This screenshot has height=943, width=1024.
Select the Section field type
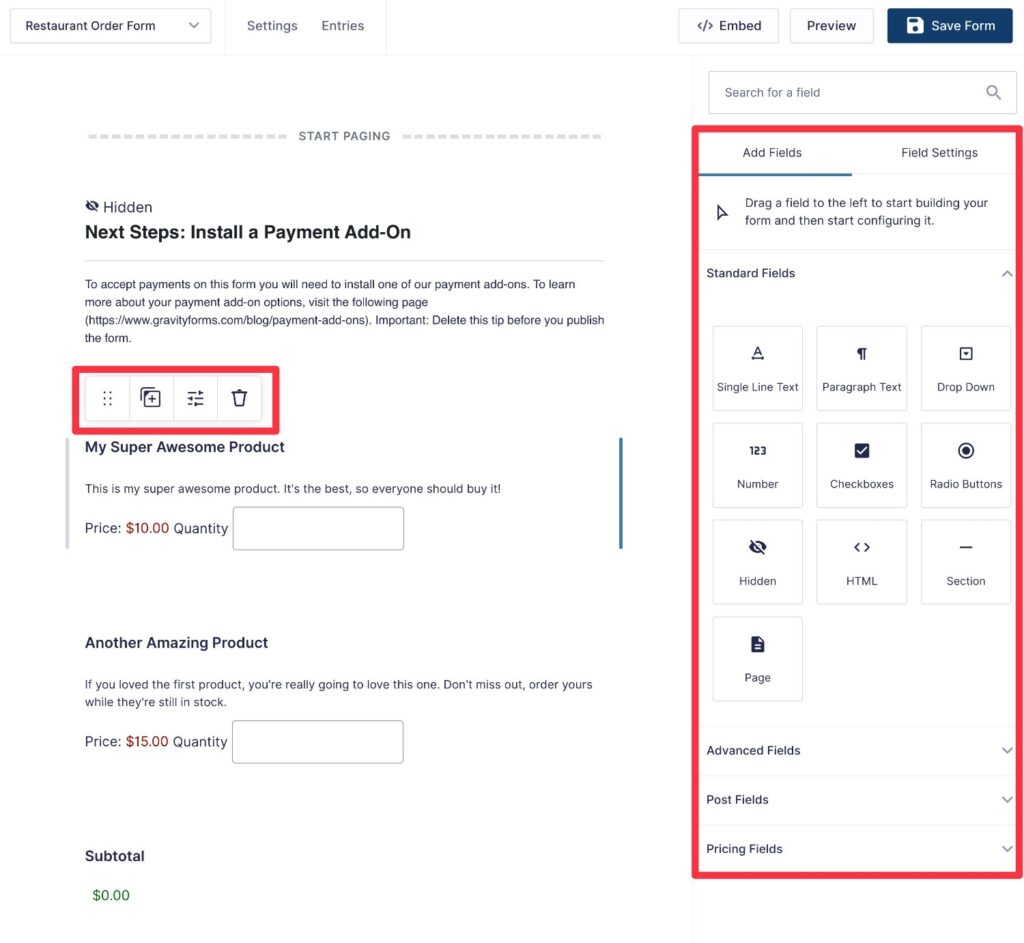point(964,562)
